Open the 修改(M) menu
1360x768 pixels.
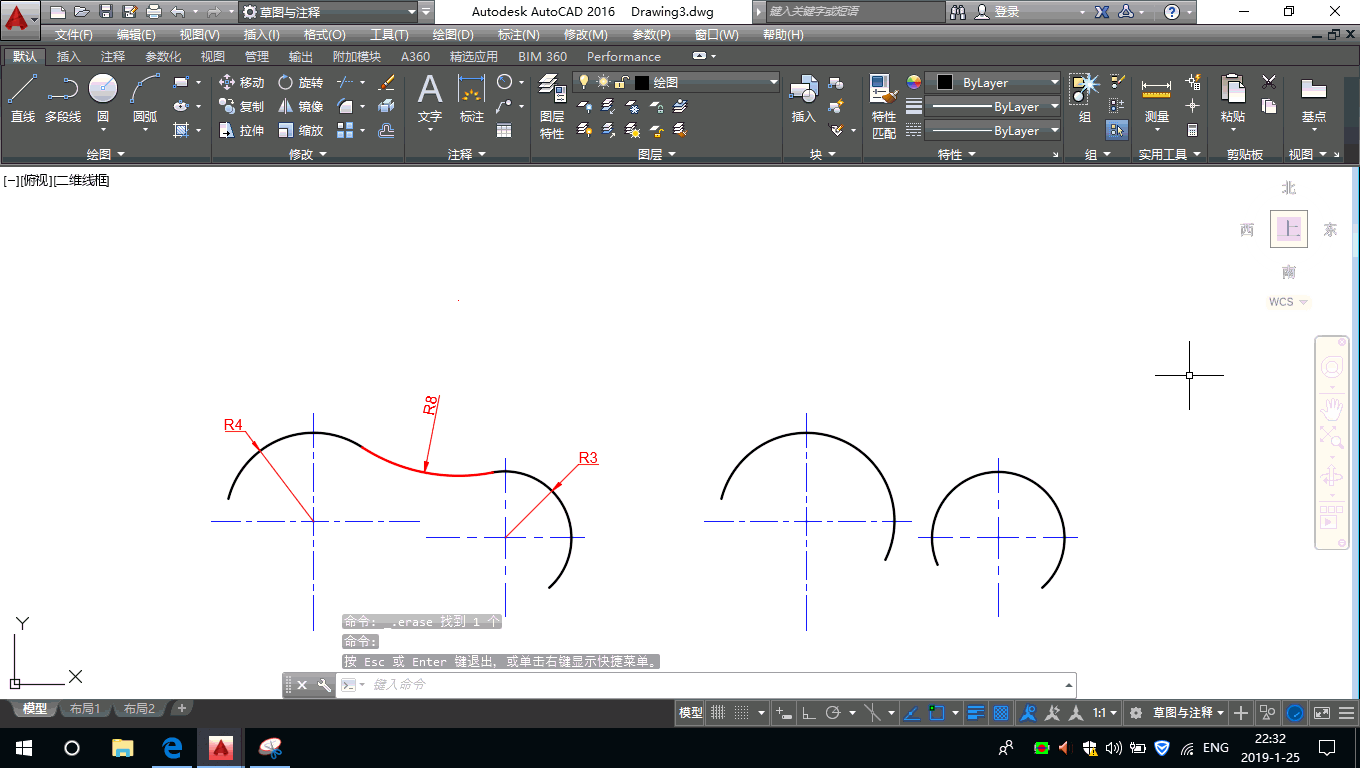[585, 35]
